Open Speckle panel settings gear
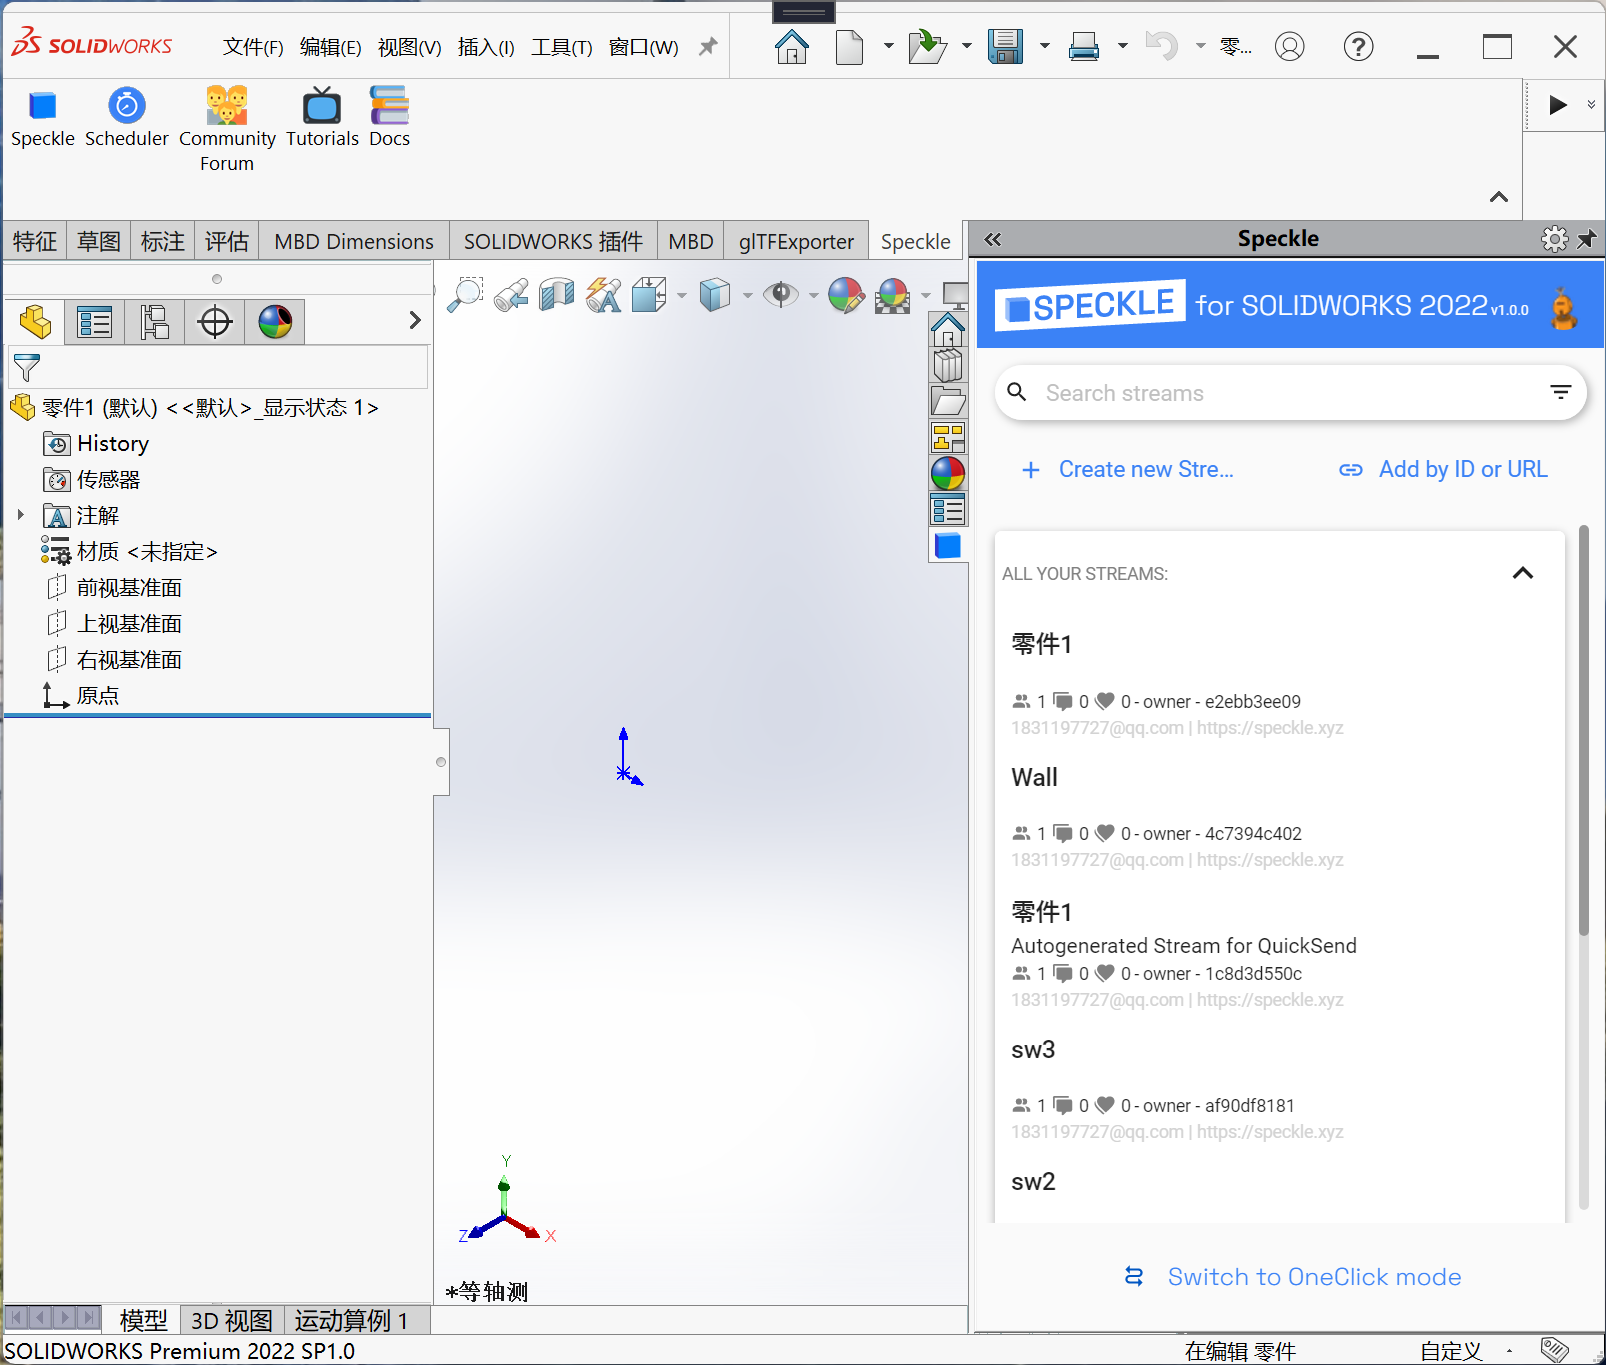The width and height of the screenshot is (1606, 1365). coord(1555,239)
